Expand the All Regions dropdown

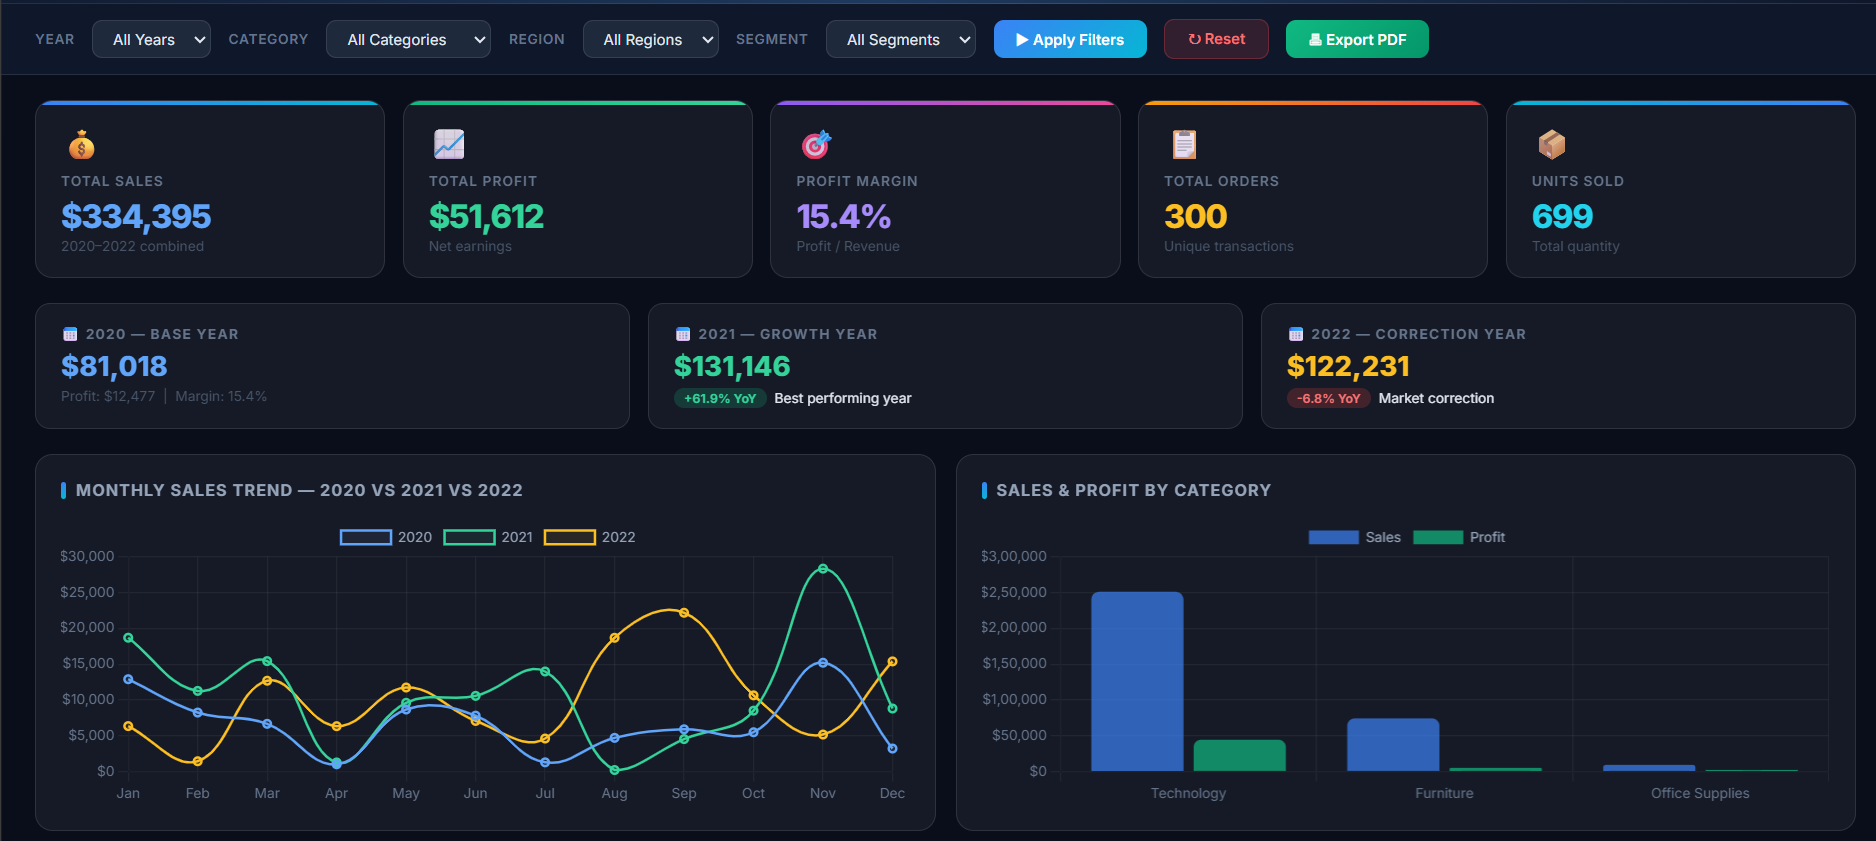651,39
